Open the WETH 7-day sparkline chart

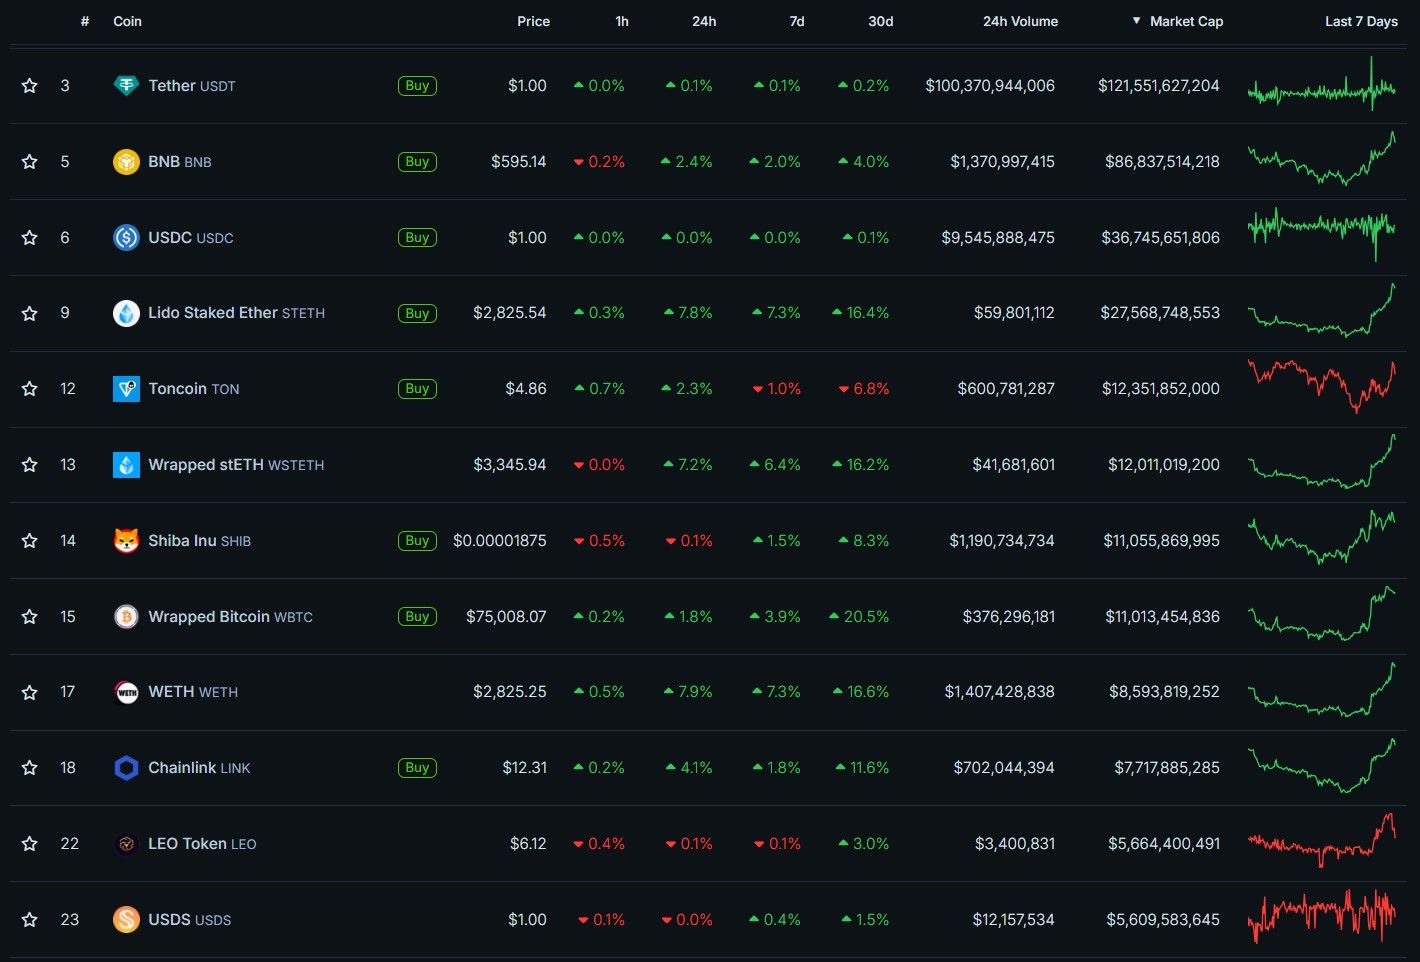point(1321,691)
